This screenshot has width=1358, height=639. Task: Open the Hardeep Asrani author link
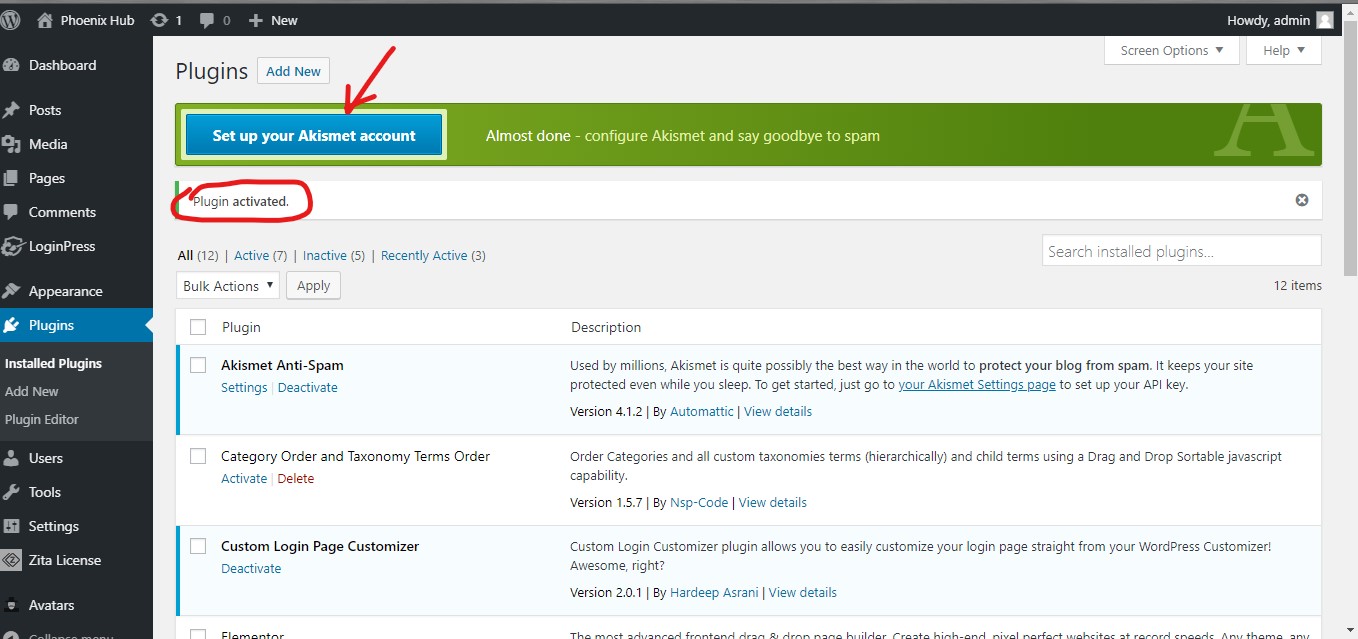pos(714,592)
